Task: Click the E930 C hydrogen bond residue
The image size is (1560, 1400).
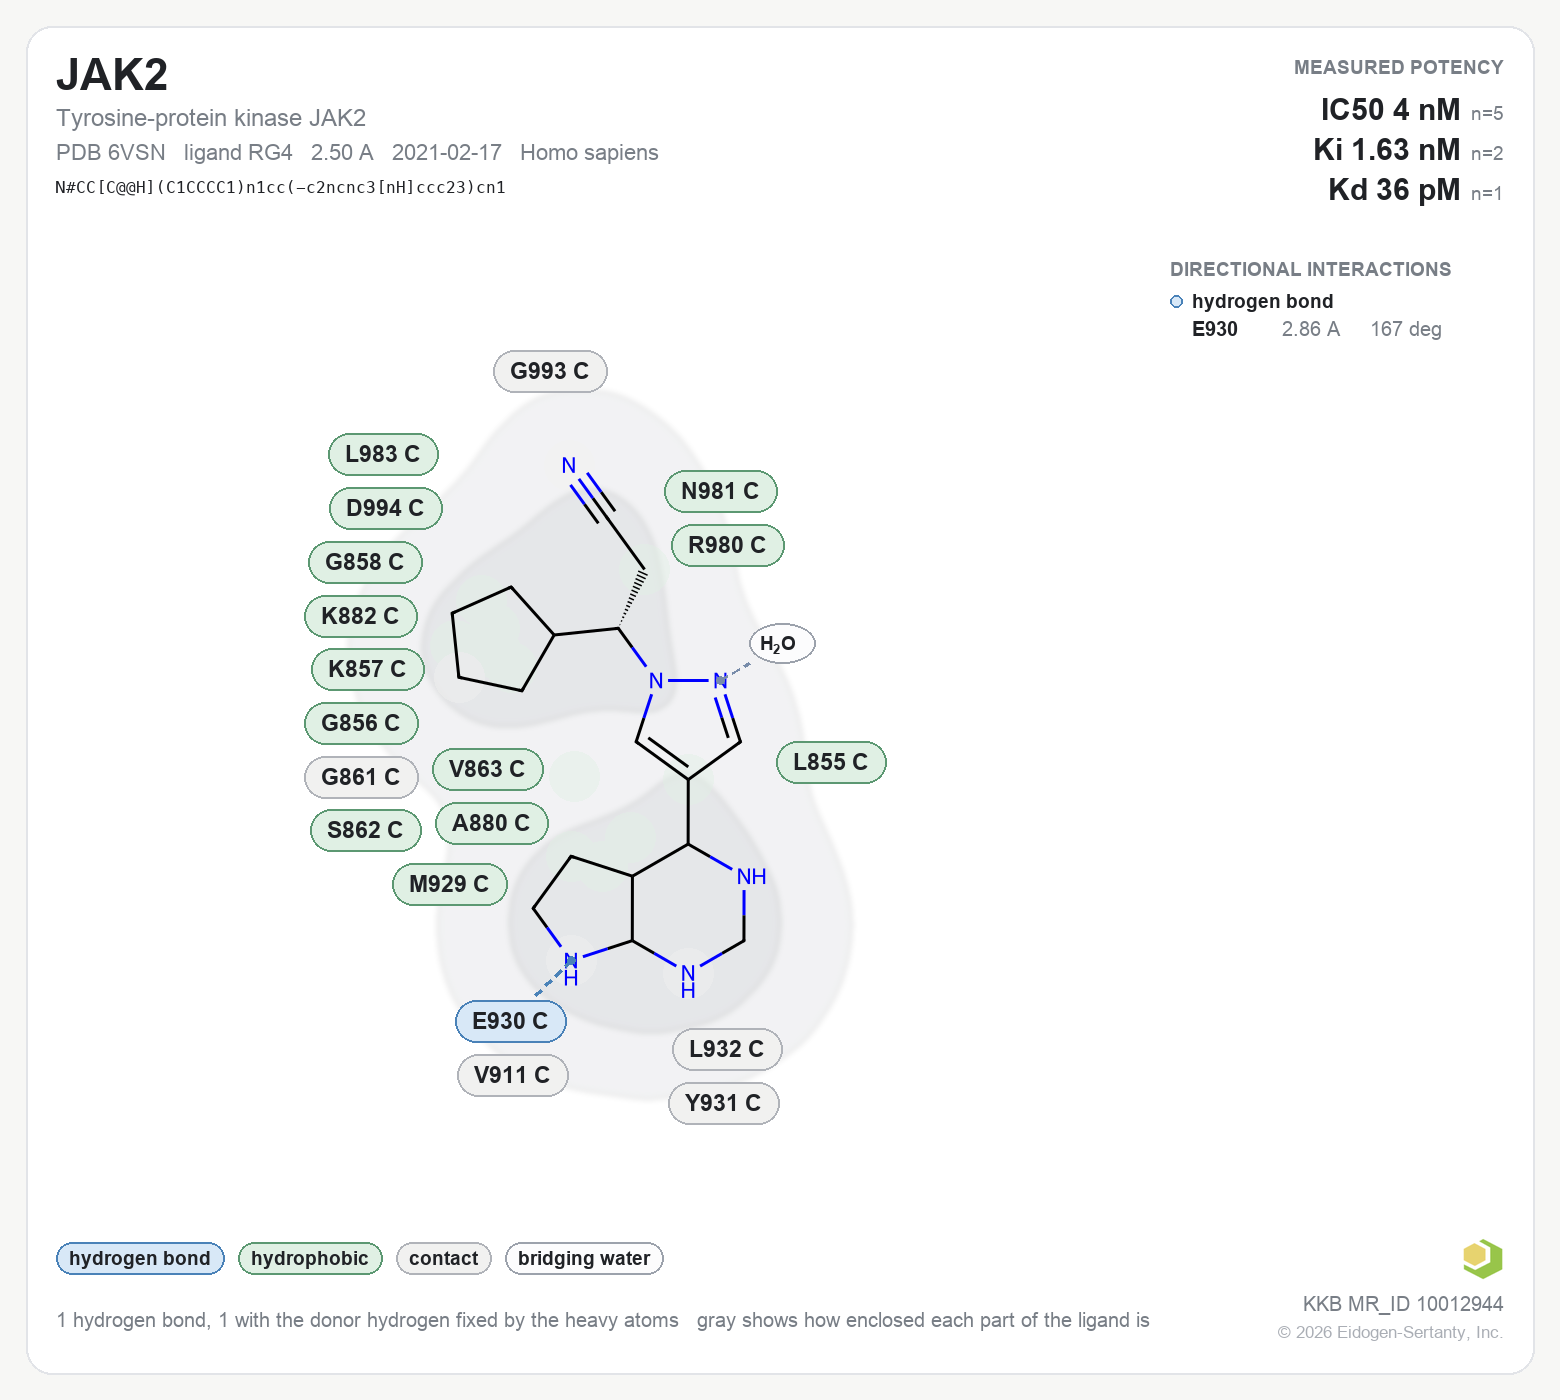Action: click(x=510, y=1021)
